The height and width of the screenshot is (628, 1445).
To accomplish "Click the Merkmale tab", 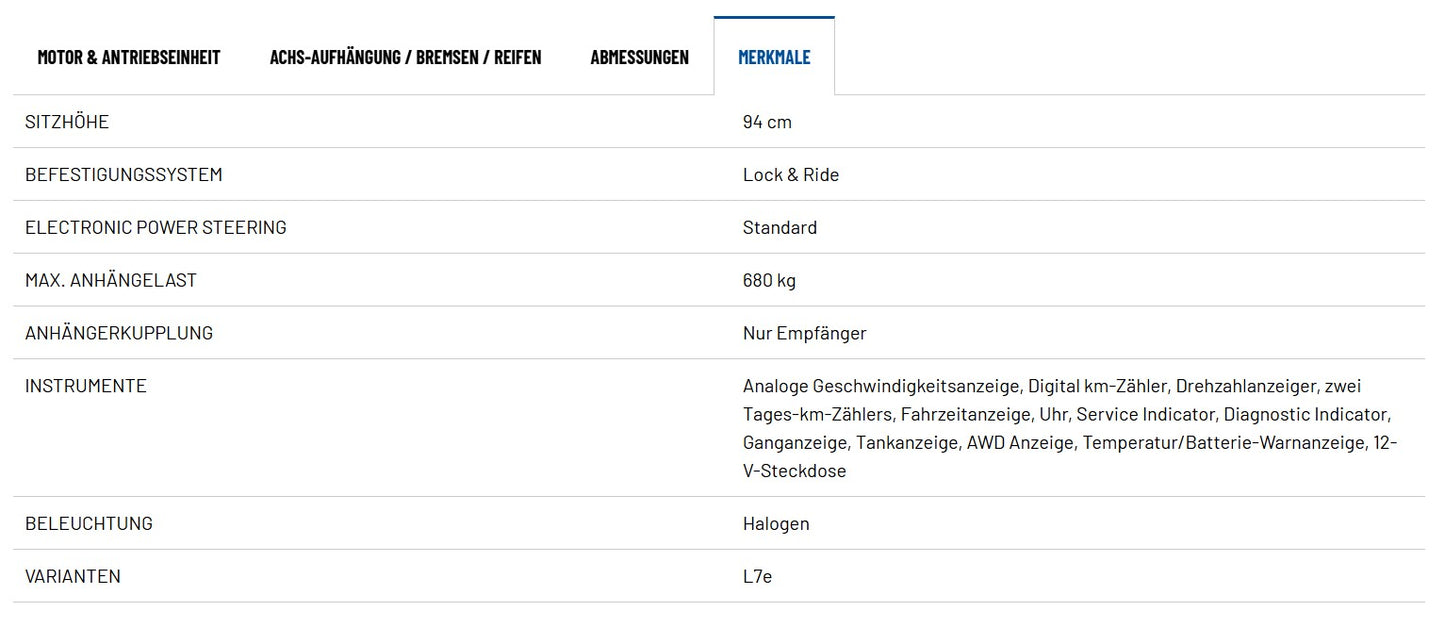I will tap(774, 57).
